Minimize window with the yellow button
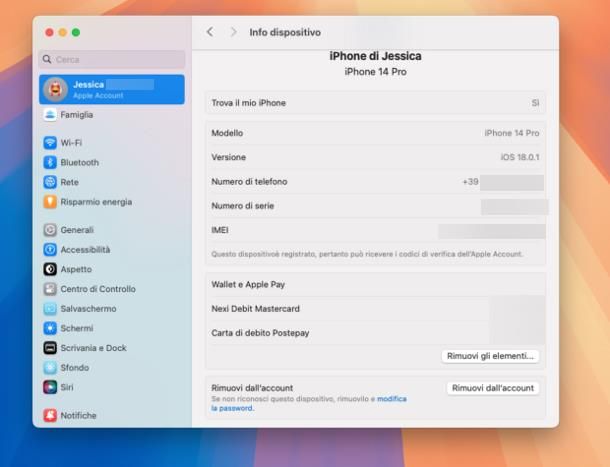610x467 pixels. coord(63,32)
